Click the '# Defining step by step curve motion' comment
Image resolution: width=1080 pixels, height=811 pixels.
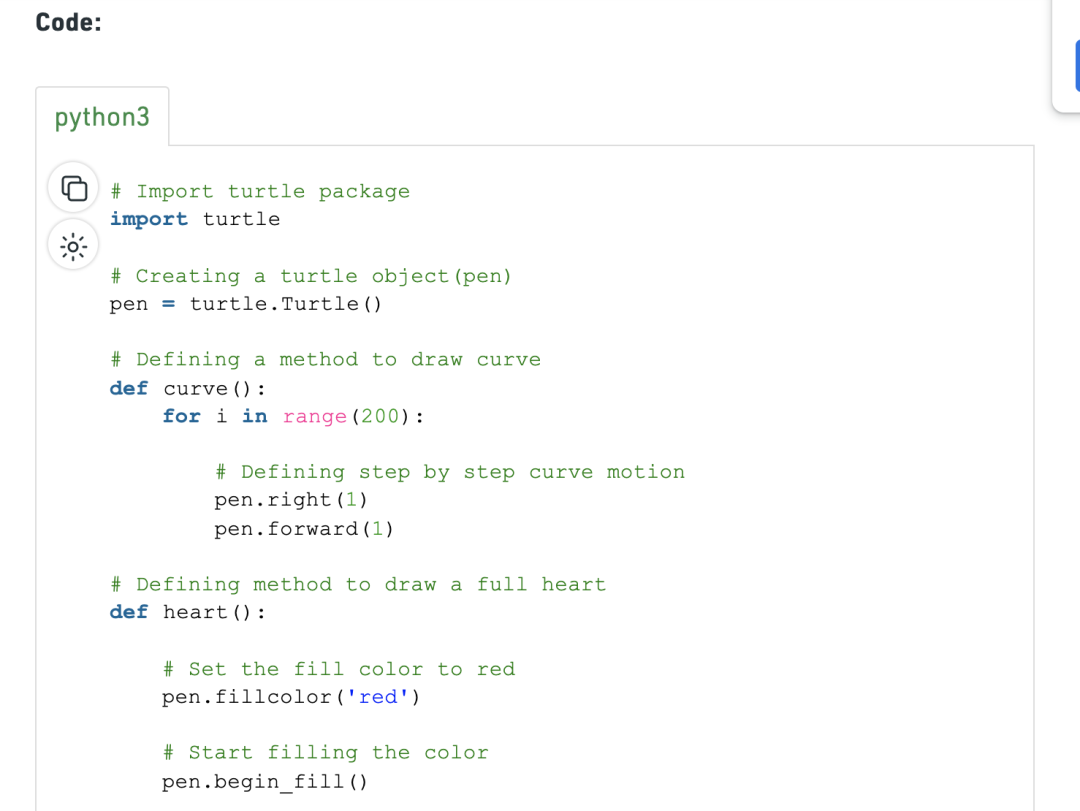click(x=450, y=472)
